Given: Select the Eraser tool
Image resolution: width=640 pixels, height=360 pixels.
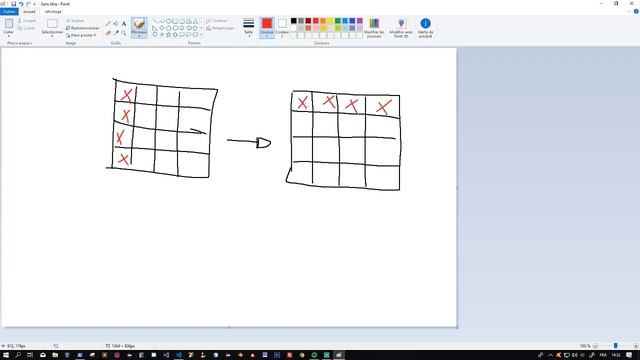Looking at the screenshot, I should (108, 33).
